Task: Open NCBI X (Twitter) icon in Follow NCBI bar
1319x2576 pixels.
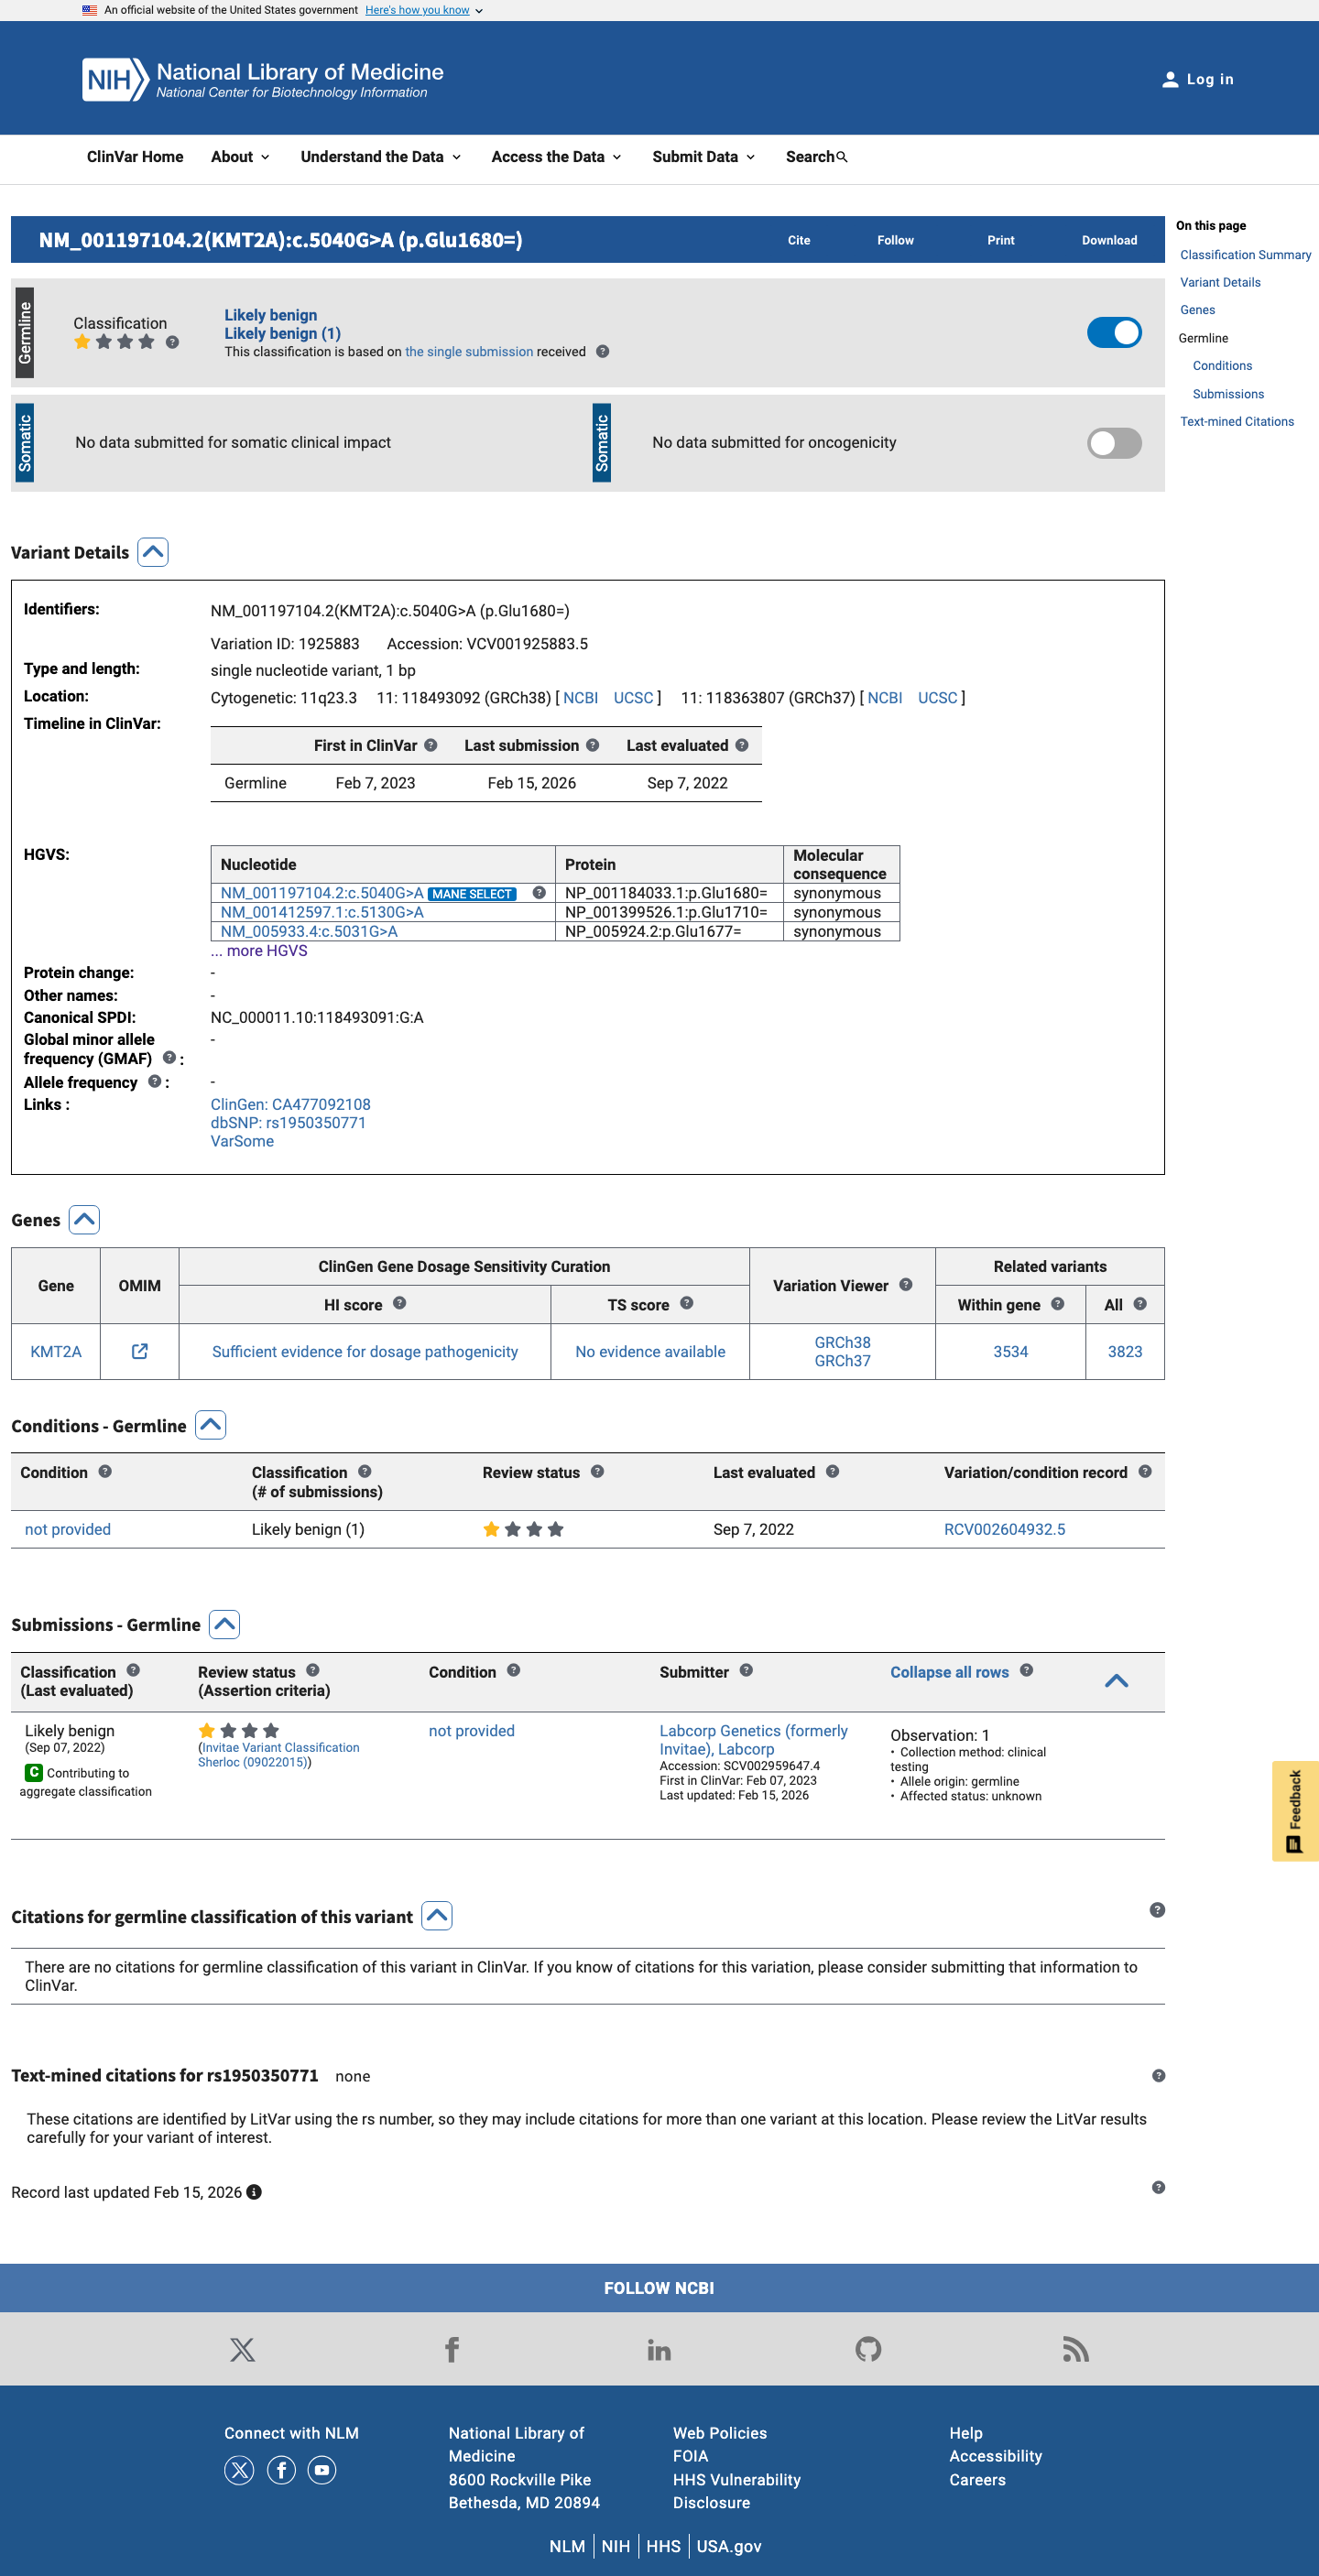Action: pyautogui.click(x=242, y=2349)
